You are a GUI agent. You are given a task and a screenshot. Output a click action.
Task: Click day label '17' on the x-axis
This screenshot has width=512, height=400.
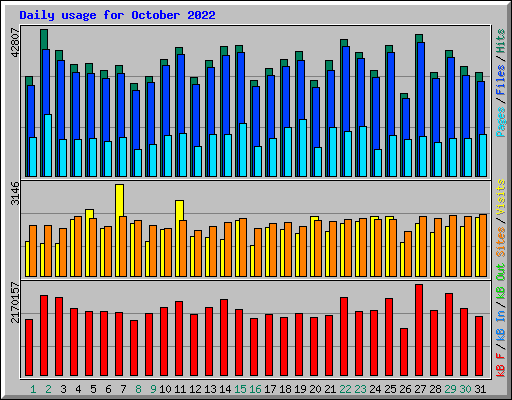point(270,389)
